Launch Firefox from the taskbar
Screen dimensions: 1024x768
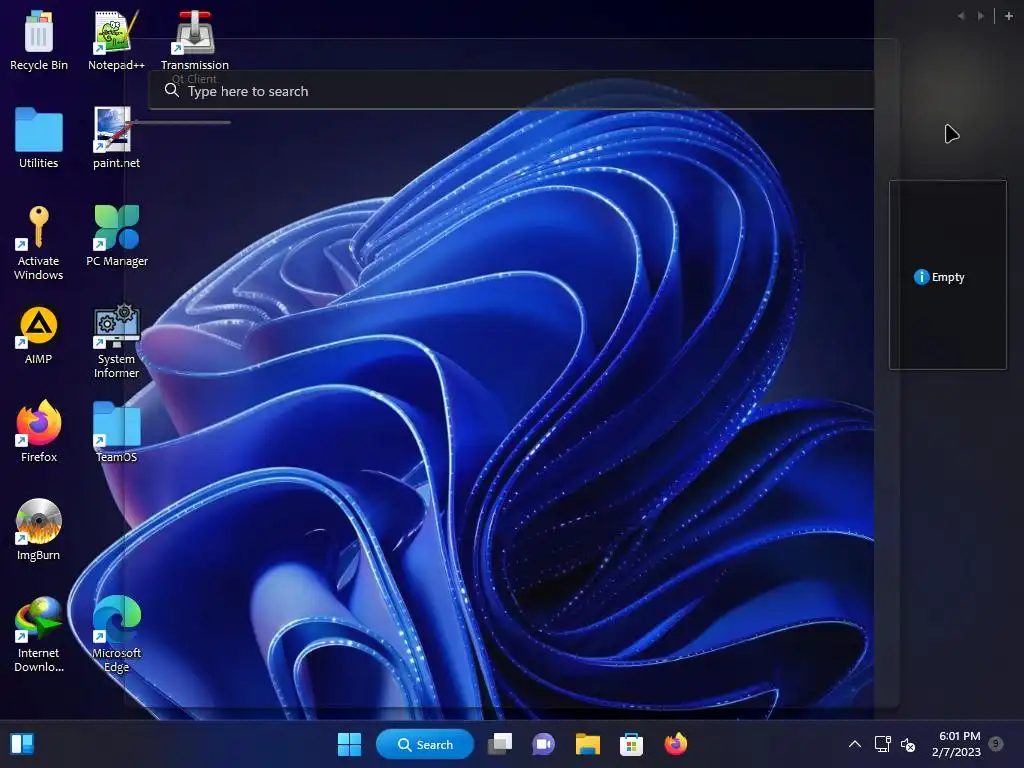676,744
